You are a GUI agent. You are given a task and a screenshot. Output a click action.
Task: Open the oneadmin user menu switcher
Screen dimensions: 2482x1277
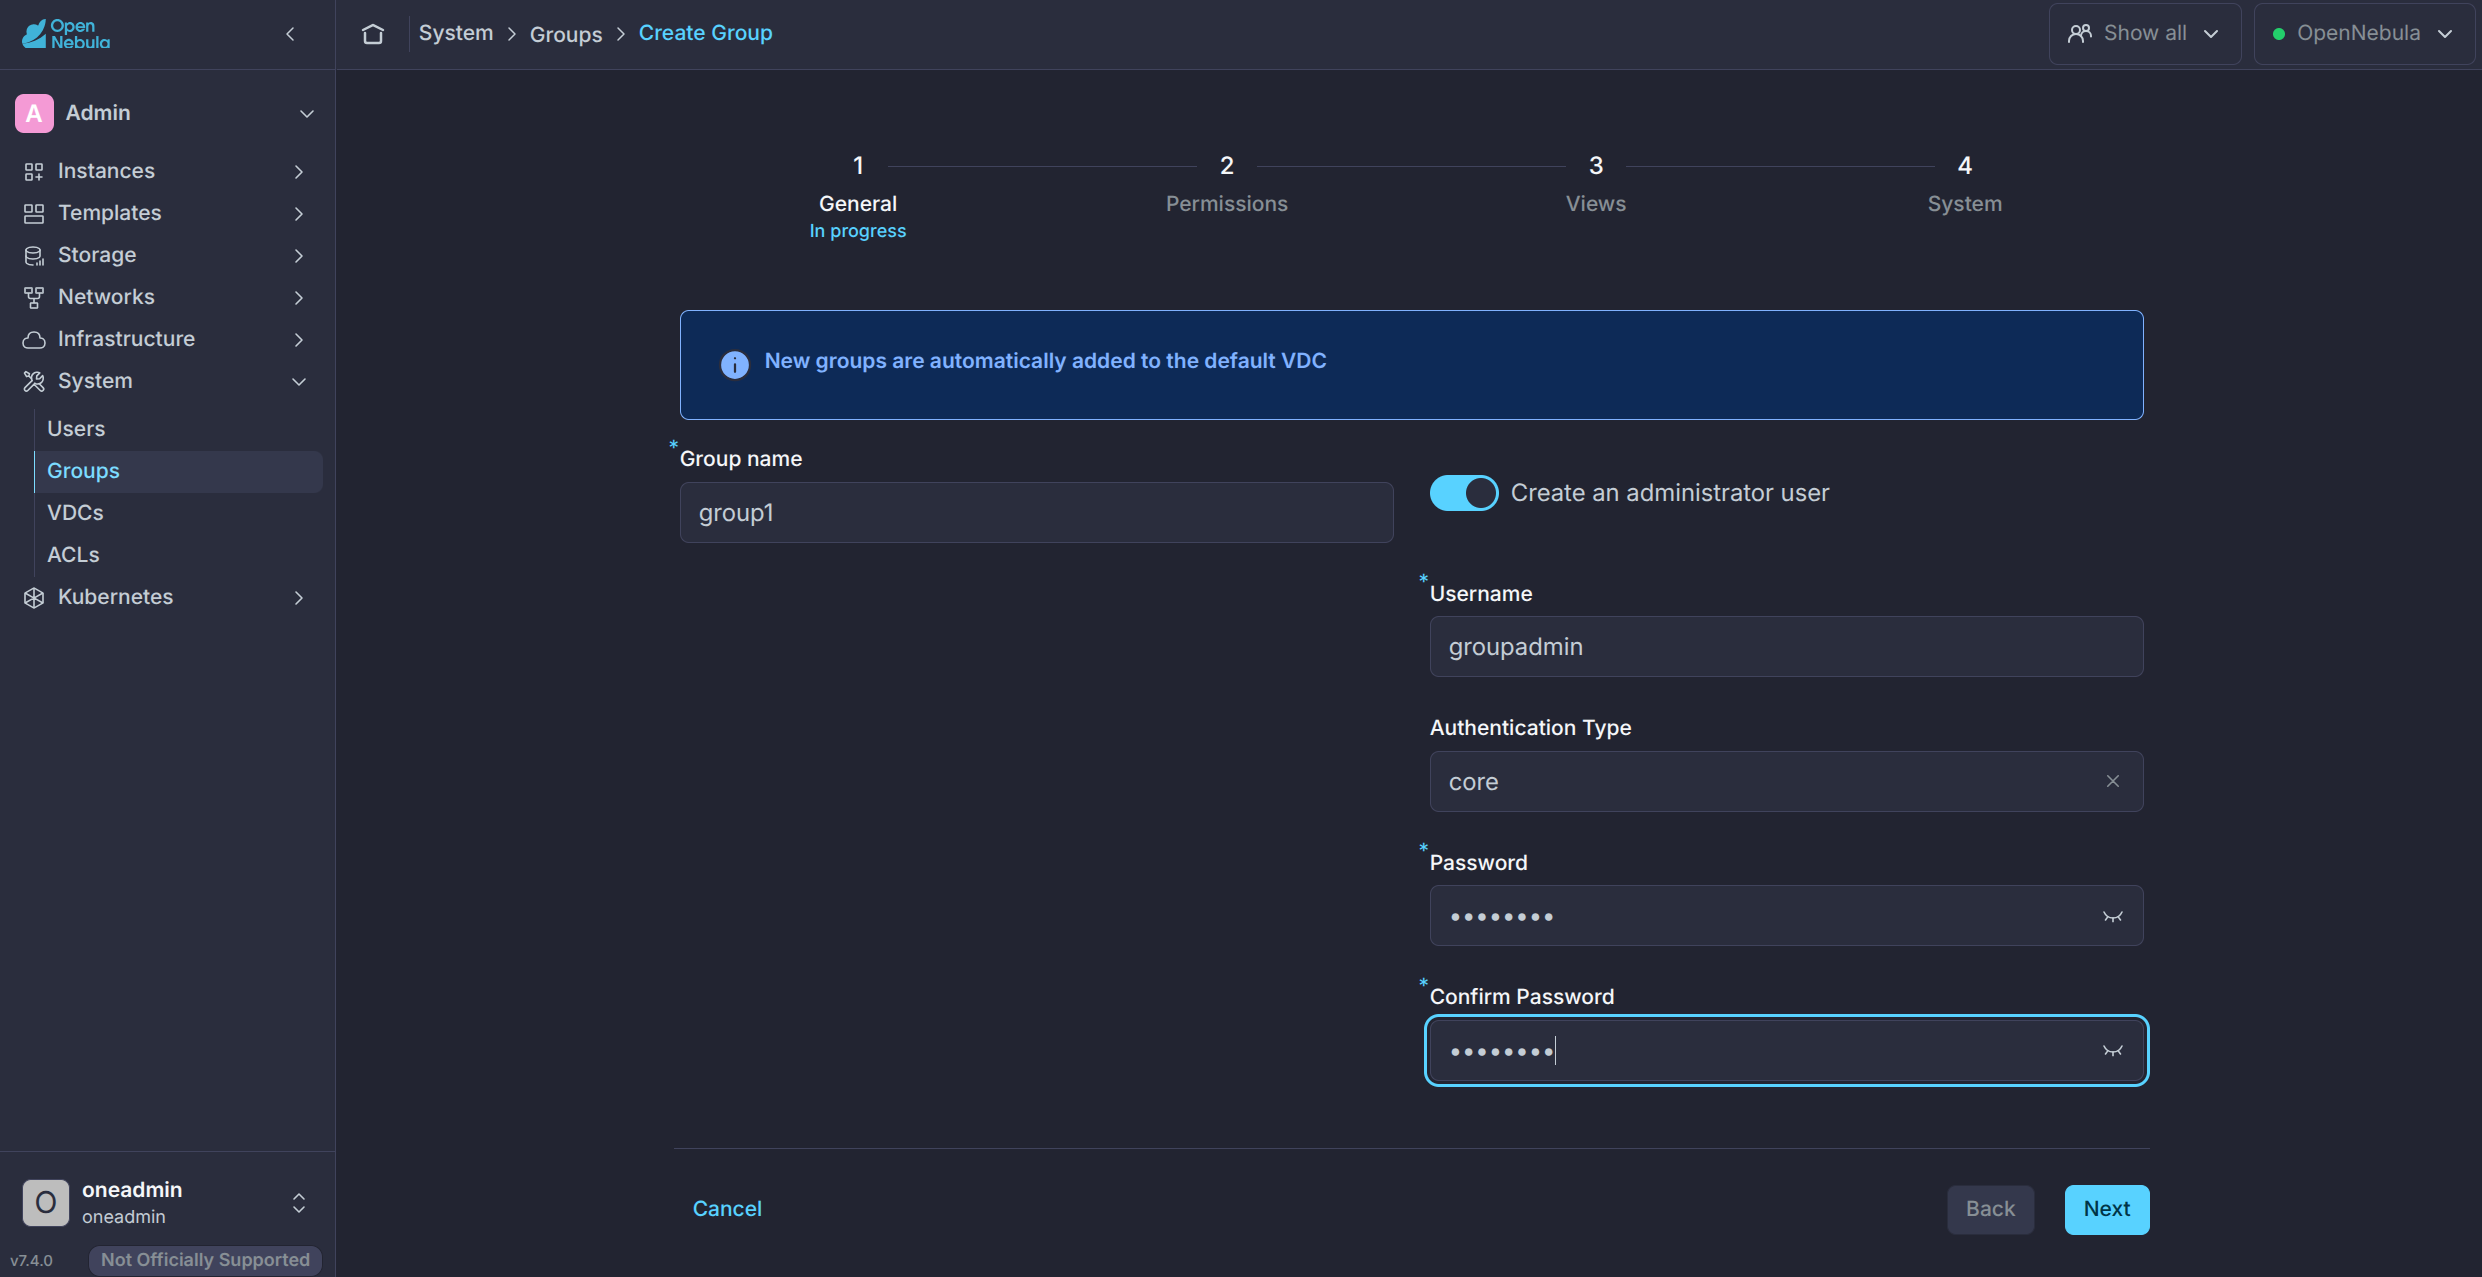tap(299, 1202)
